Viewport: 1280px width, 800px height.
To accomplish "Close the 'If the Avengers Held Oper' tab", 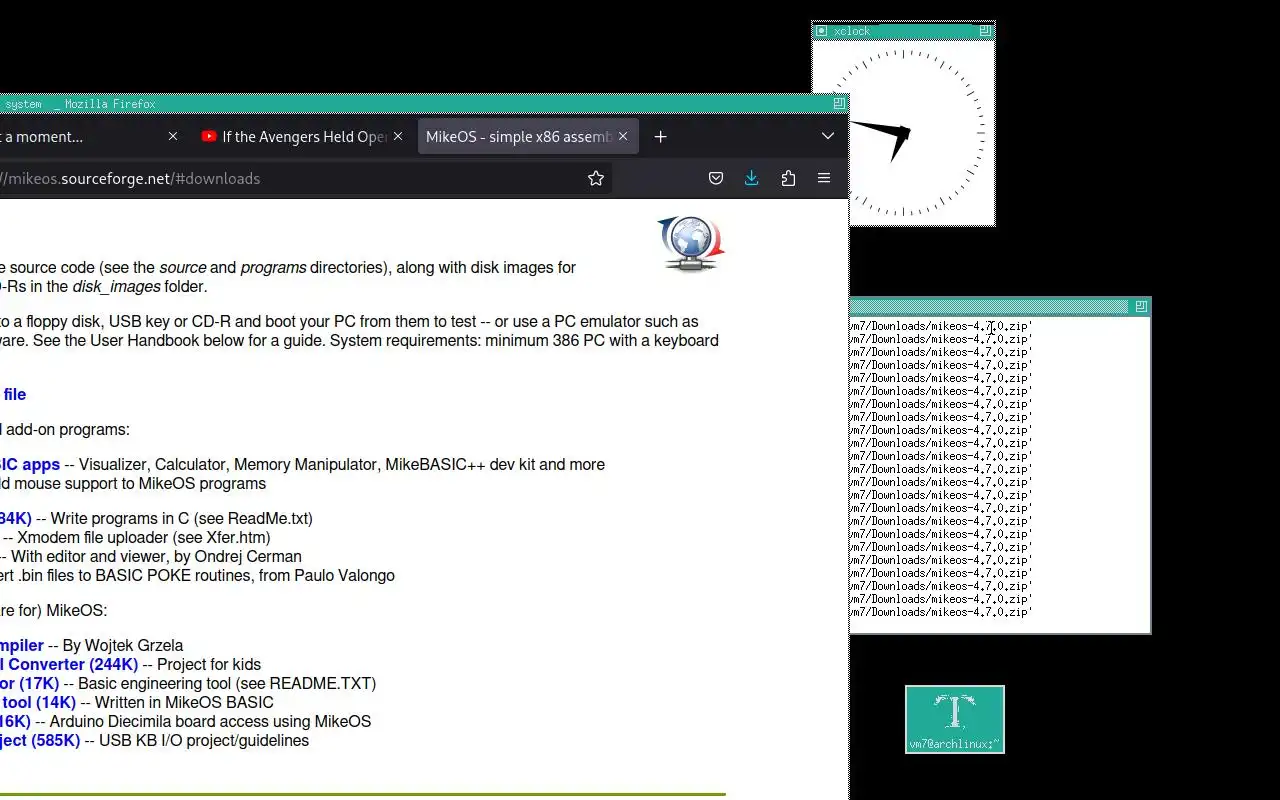I will 398,137.
